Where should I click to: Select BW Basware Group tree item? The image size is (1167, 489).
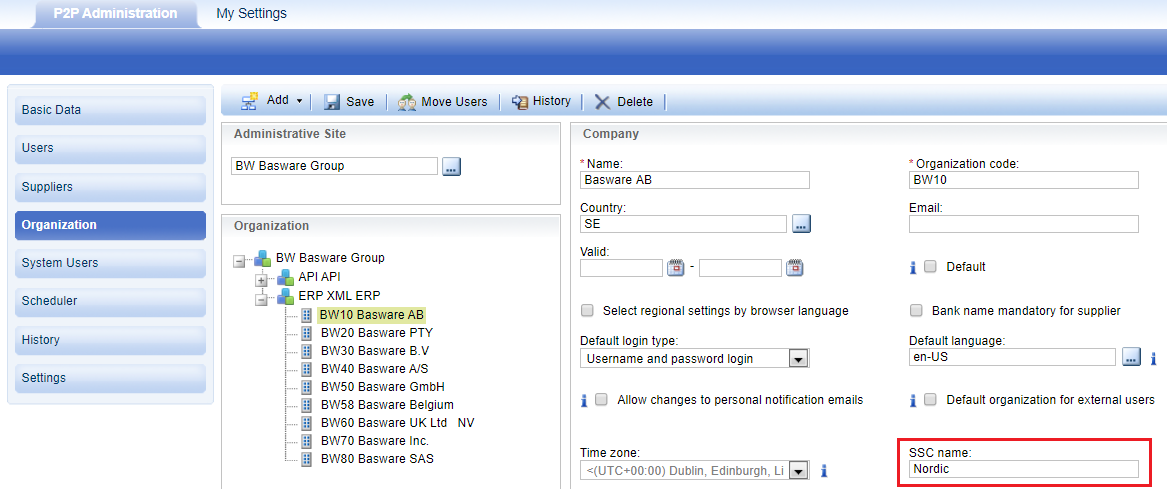(330, 258)
